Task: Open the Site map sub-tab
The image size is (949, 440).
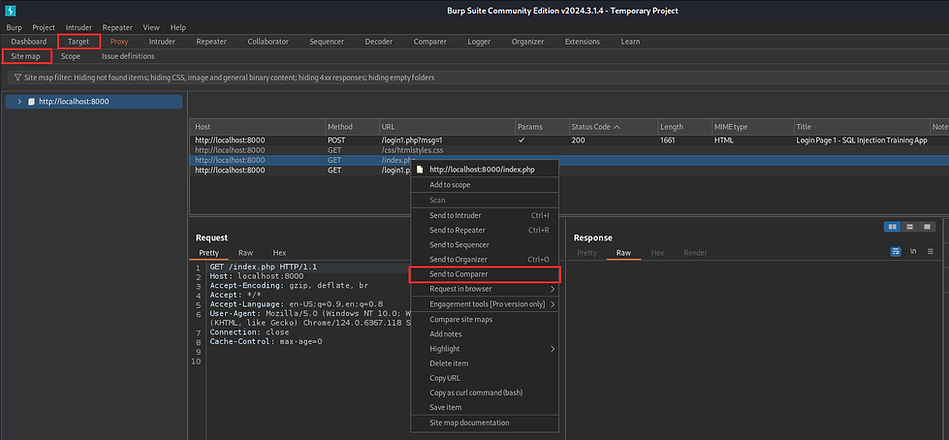Action: pyautogui.click(x=27, y=56)
